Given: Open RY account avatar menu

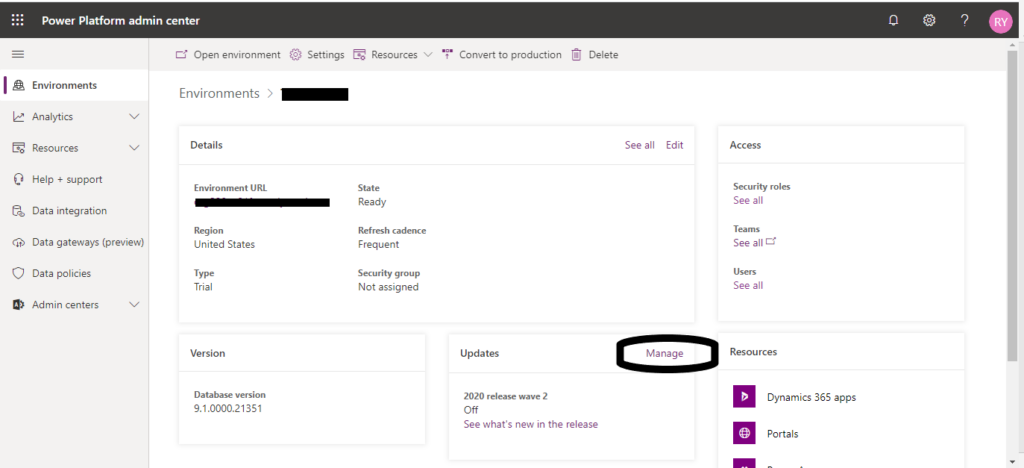Looking at the screenshot, I should tap(1000, 22).
